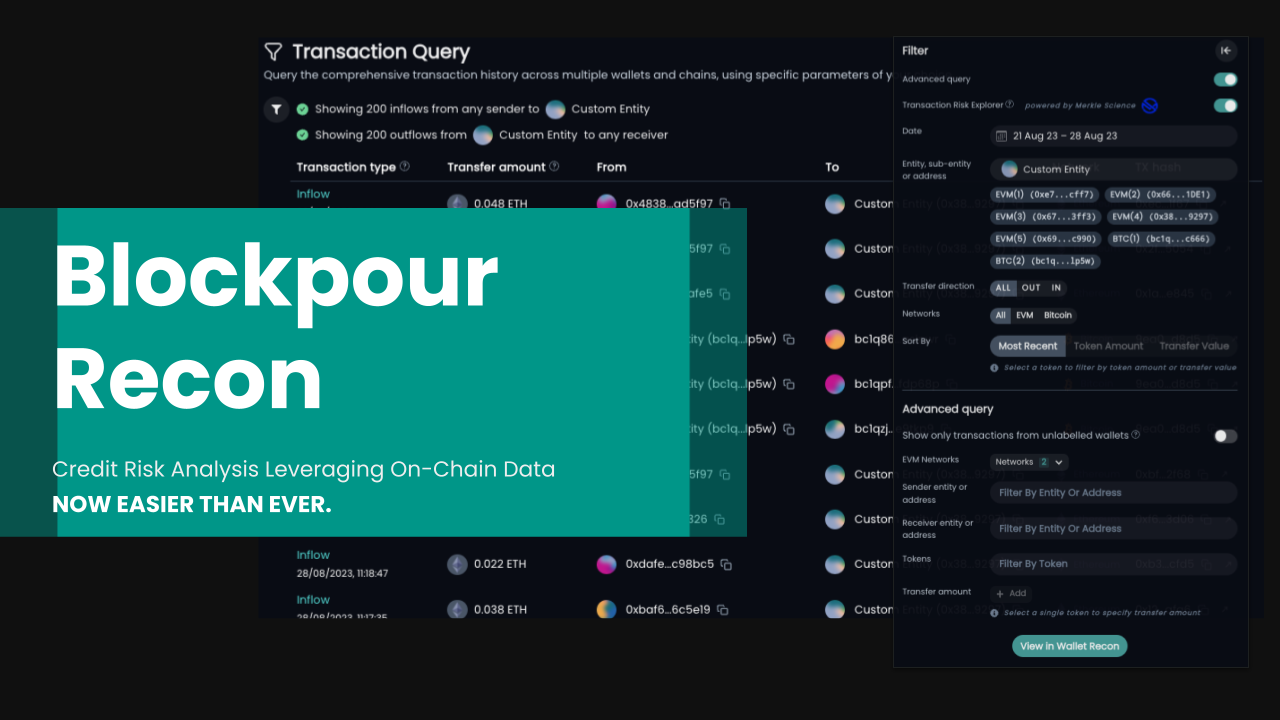The height and width of the screenshot is (720, 1280).
Task: Click avatar of sender 0xdafe...c98bc5
Action: 607,564
